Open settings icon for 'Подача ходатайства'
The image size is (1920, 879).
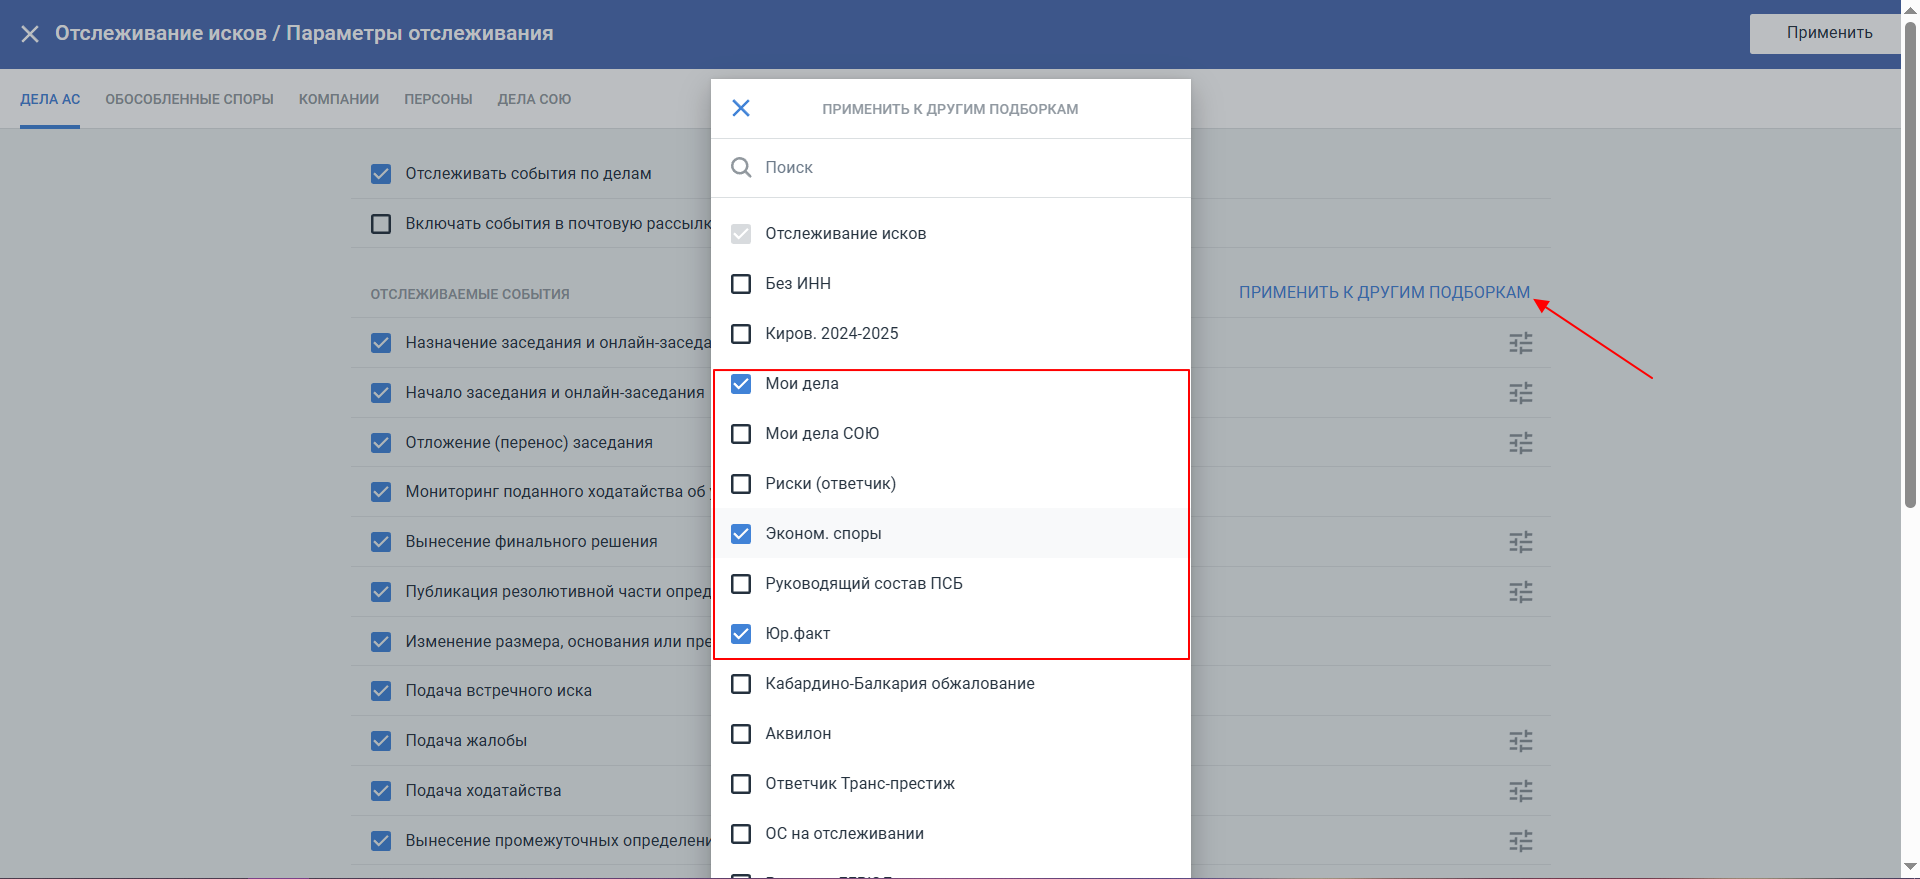click(1520, 791)
